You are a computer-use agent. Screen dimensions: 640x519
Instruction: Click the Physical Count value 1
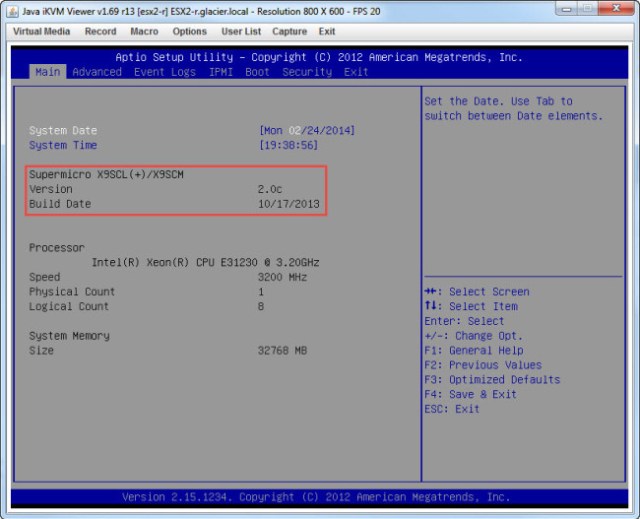pyautogui.click(x=261, y=292)
